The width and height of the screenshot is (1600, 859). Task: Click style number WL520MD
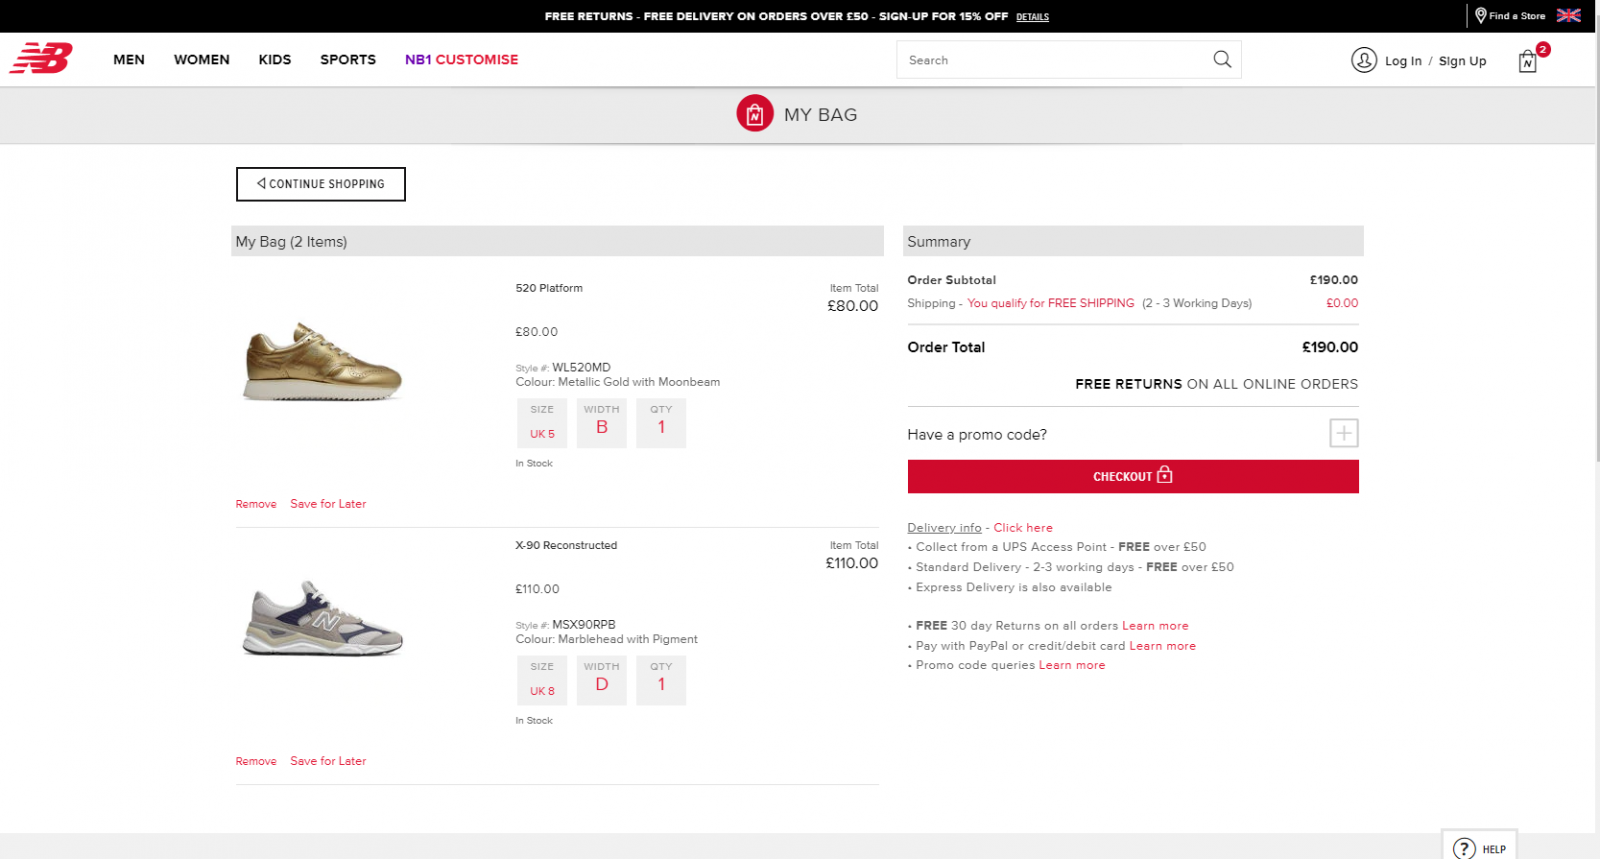(581, 367)
